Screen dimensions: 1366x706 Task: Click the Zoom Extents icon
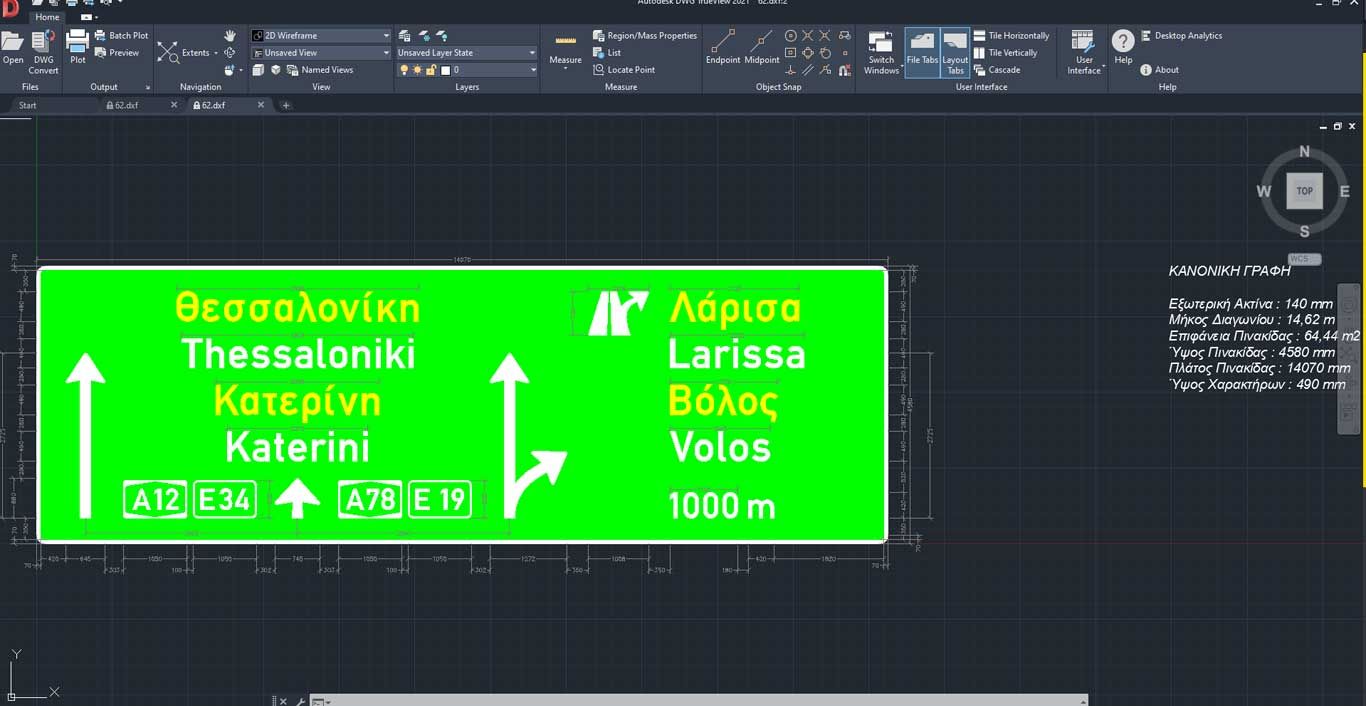169,53
